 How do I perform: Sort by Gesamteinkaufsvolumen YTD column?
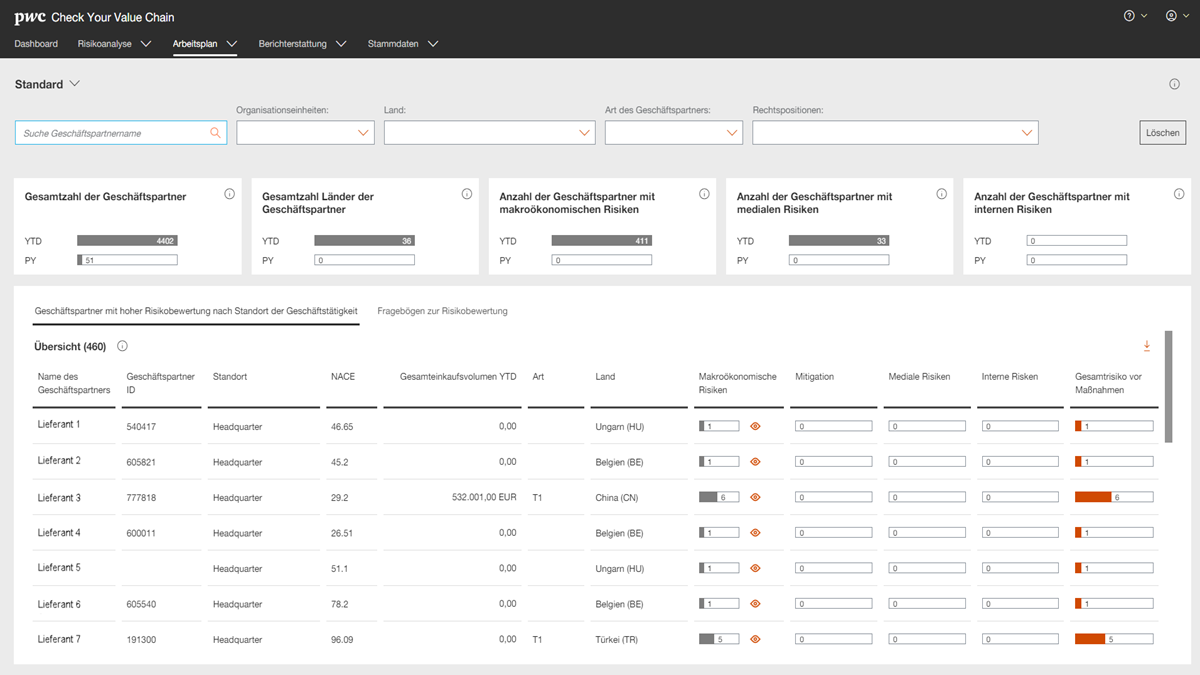[x=458, y=377]
